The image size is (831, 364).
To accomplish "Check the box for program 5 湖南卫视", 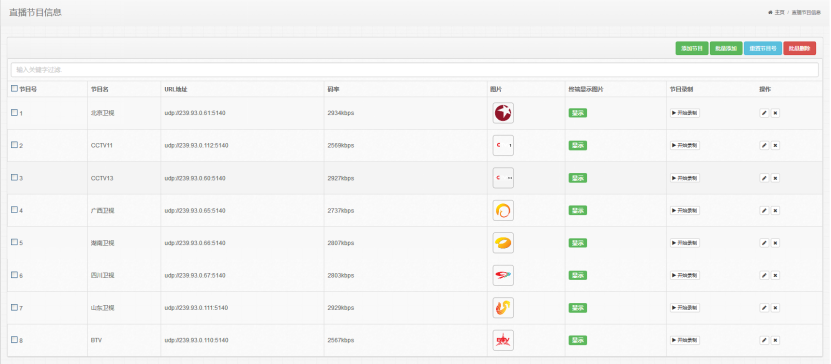I will coord(14,242).
